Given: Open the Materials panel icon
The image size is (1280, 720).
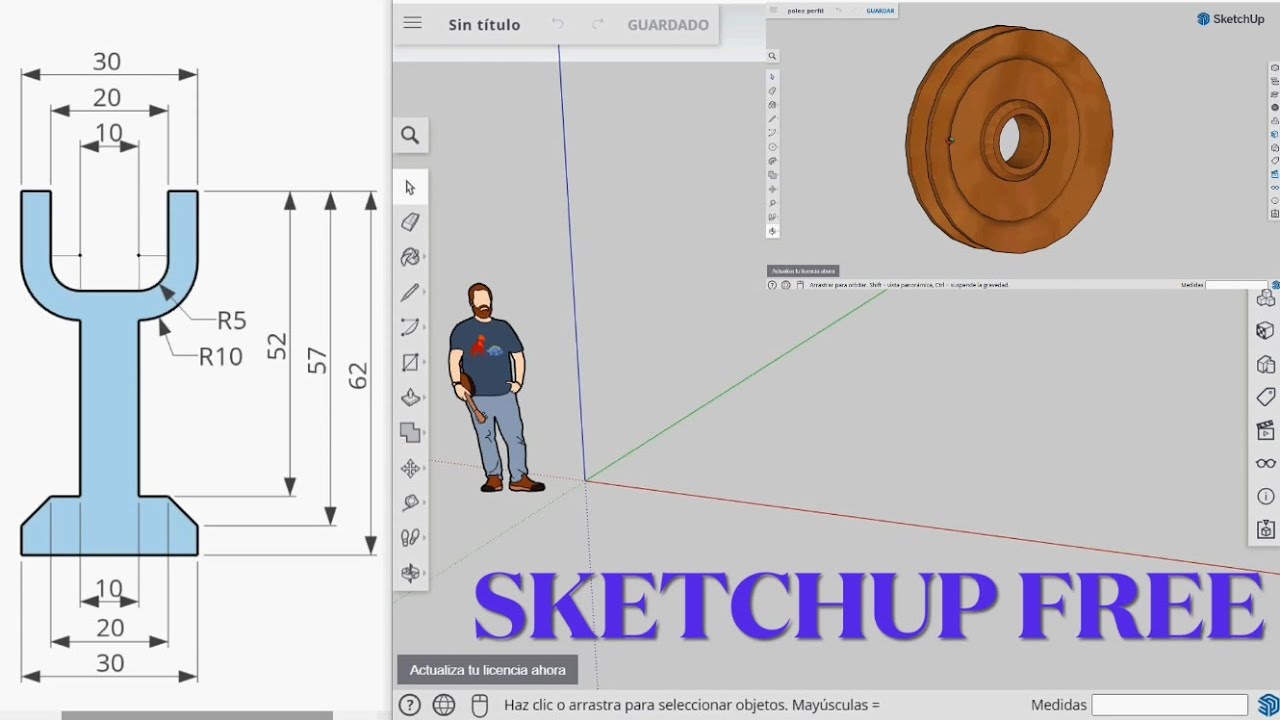Looking at the screenshot, I should click(x=1266, y=331).
